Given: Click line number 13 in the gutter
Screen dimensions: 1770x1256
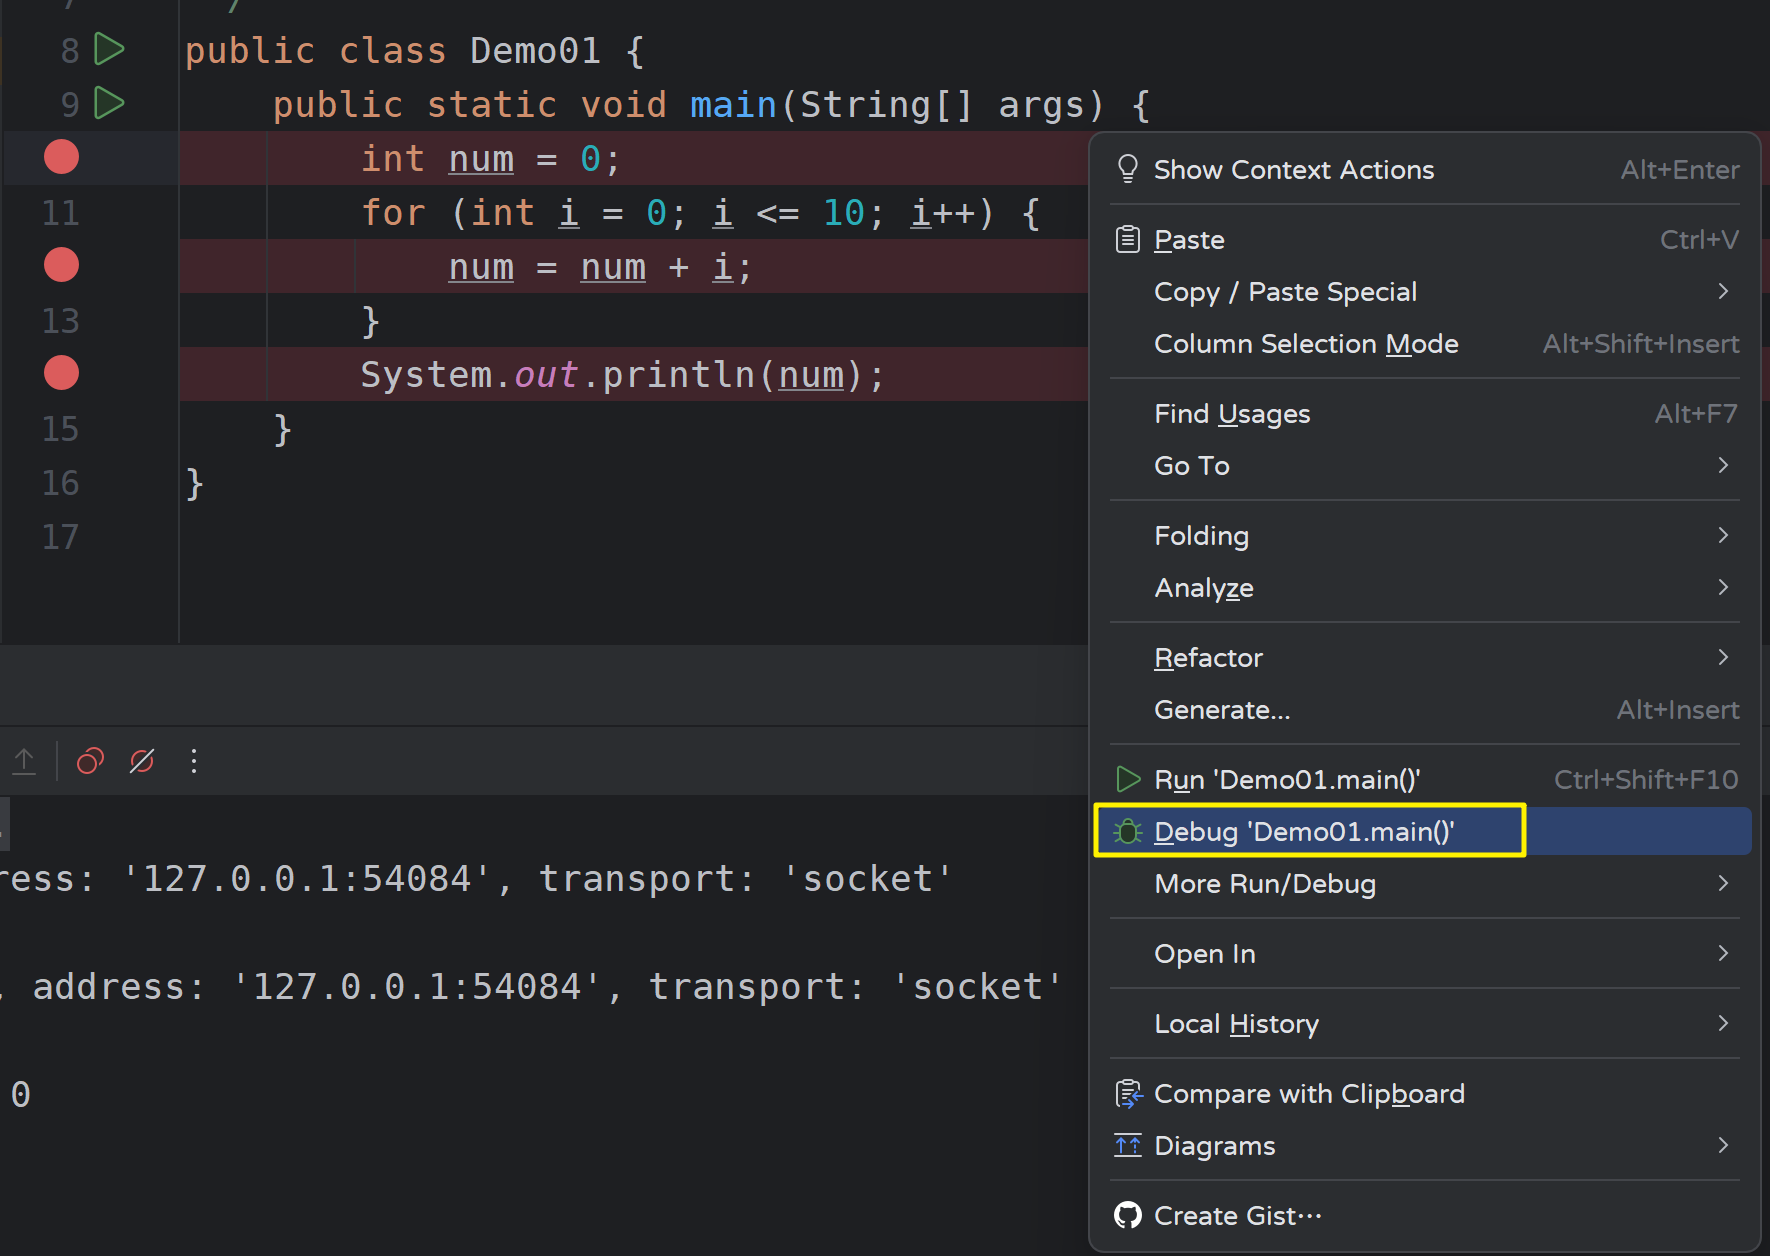Looking at the screenshot, I should point(60,321).
